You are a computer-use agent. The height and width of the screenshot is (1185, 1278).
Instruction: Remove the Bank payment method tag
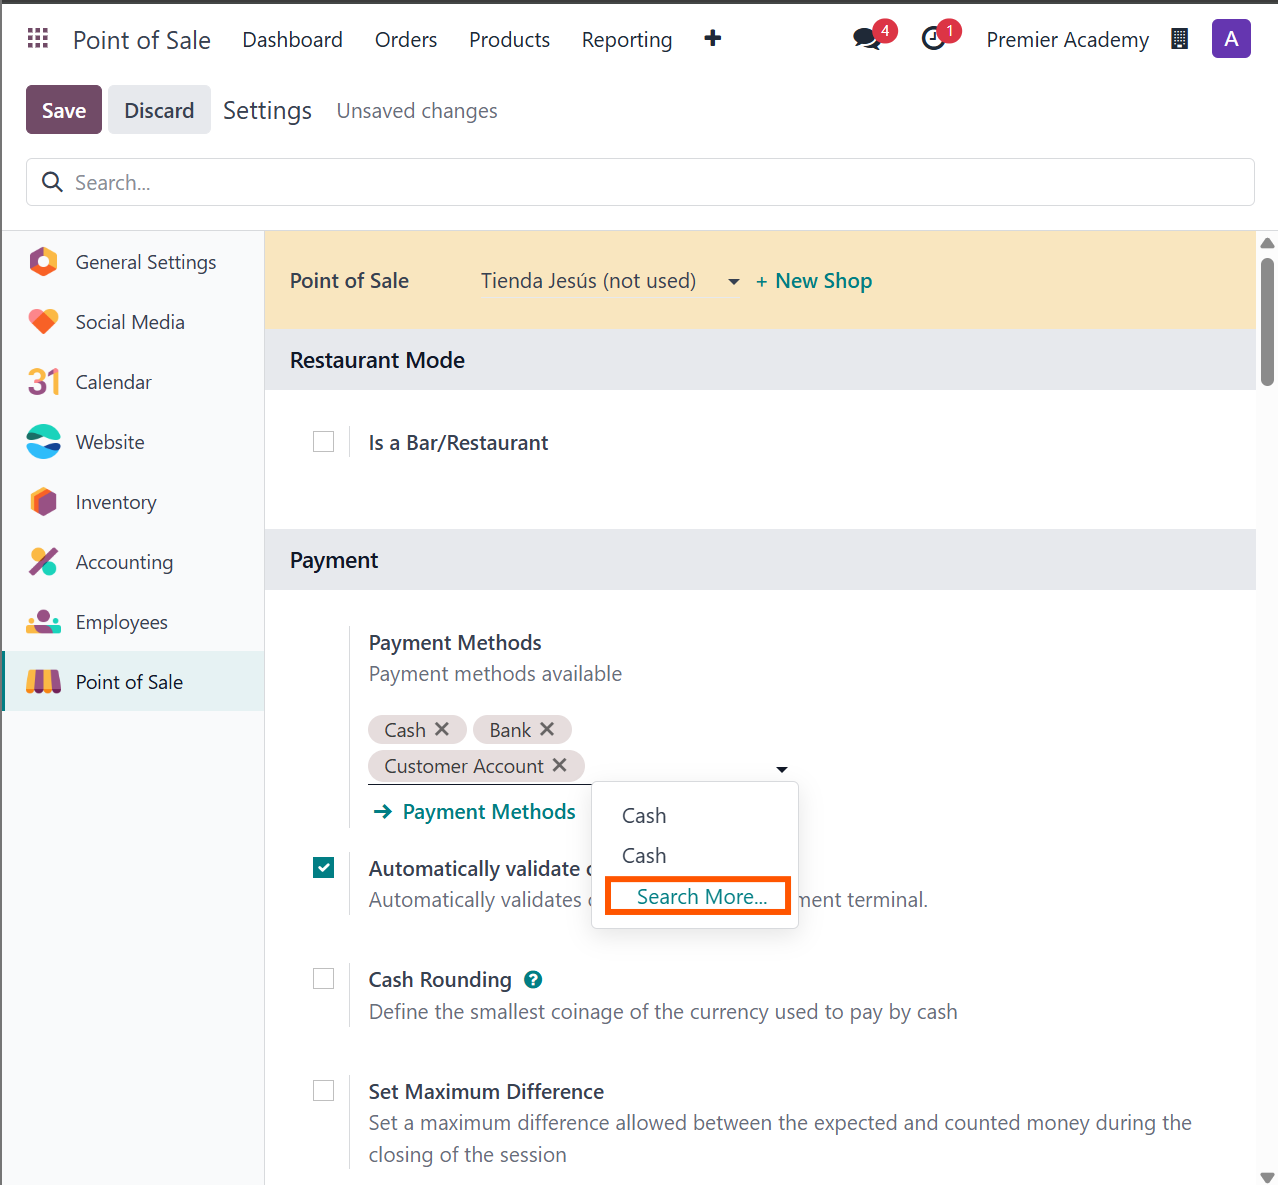(x=547, y=730)
